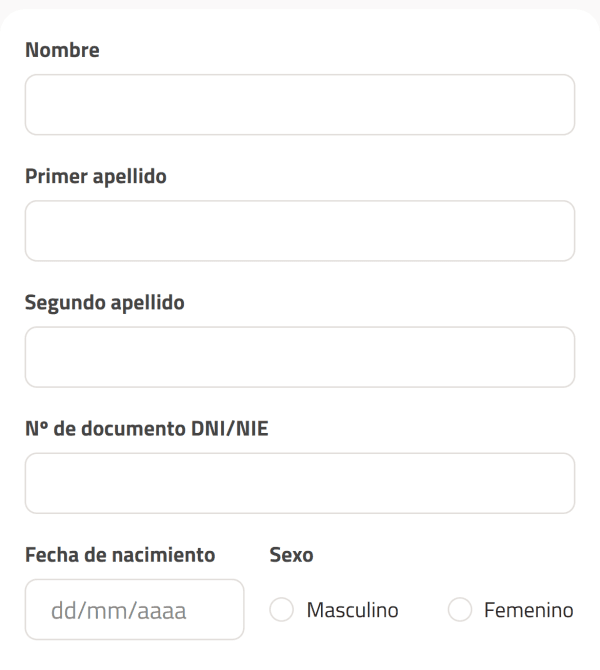Click the dd/mm/aaaa placeholder text
This screenshot has width=600, height=670.
tap(119, 609)
